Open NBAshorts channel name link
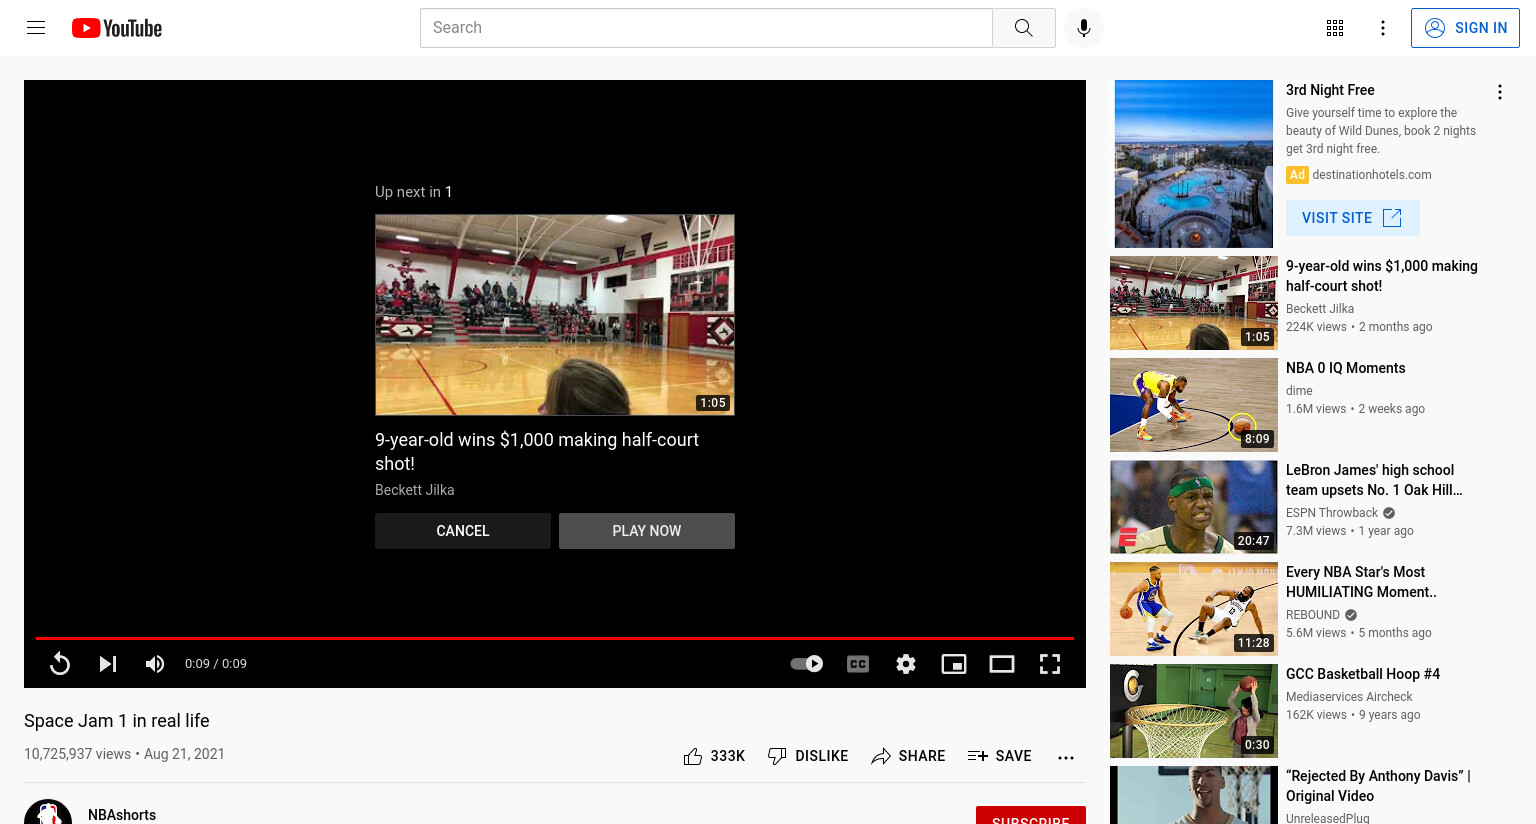The image size is (1536, 824). [122, 815]
